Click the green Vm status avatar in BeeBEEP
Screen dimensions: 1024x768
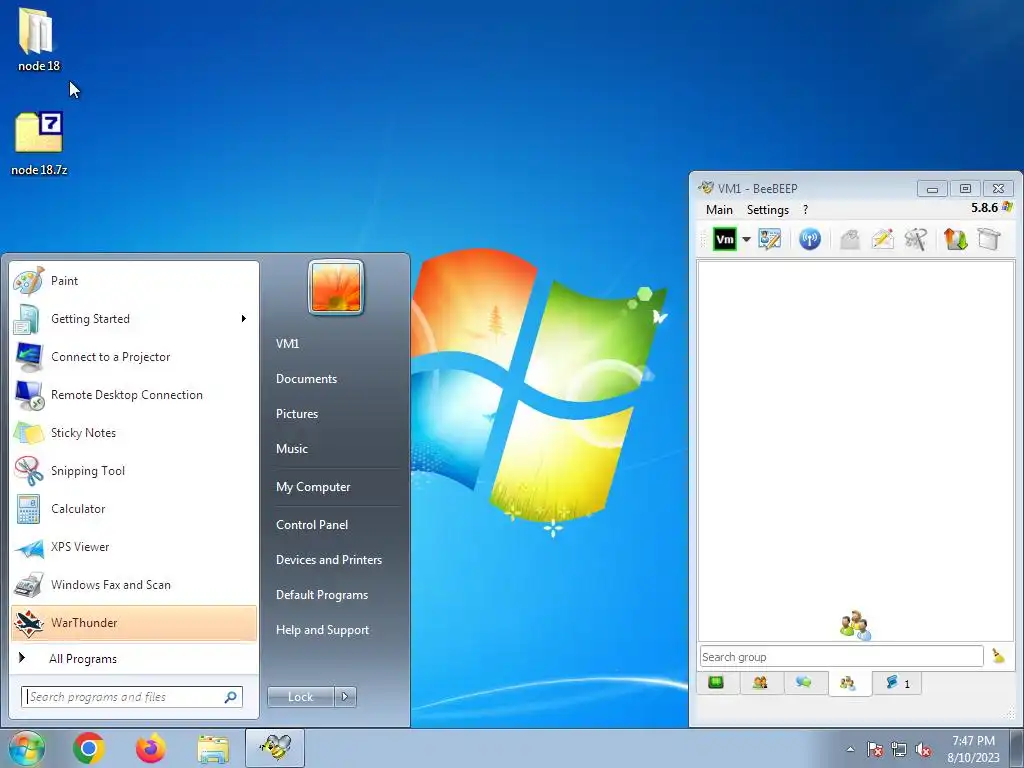pyautogui.click(x=724, y=239)
